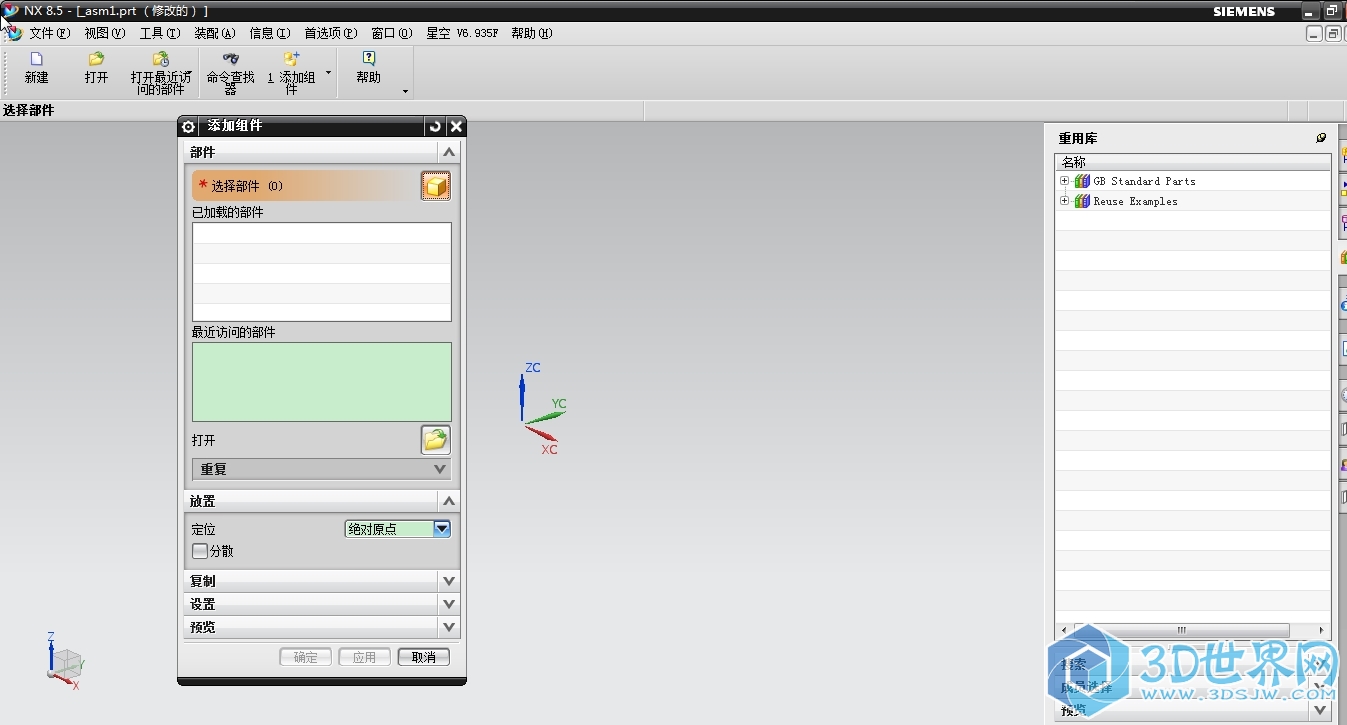Image resolution: width=1347 pixels, height=725 pixels.
Task: Expand the 重复 collapsed group arrow
Action: tap(440, 469)
